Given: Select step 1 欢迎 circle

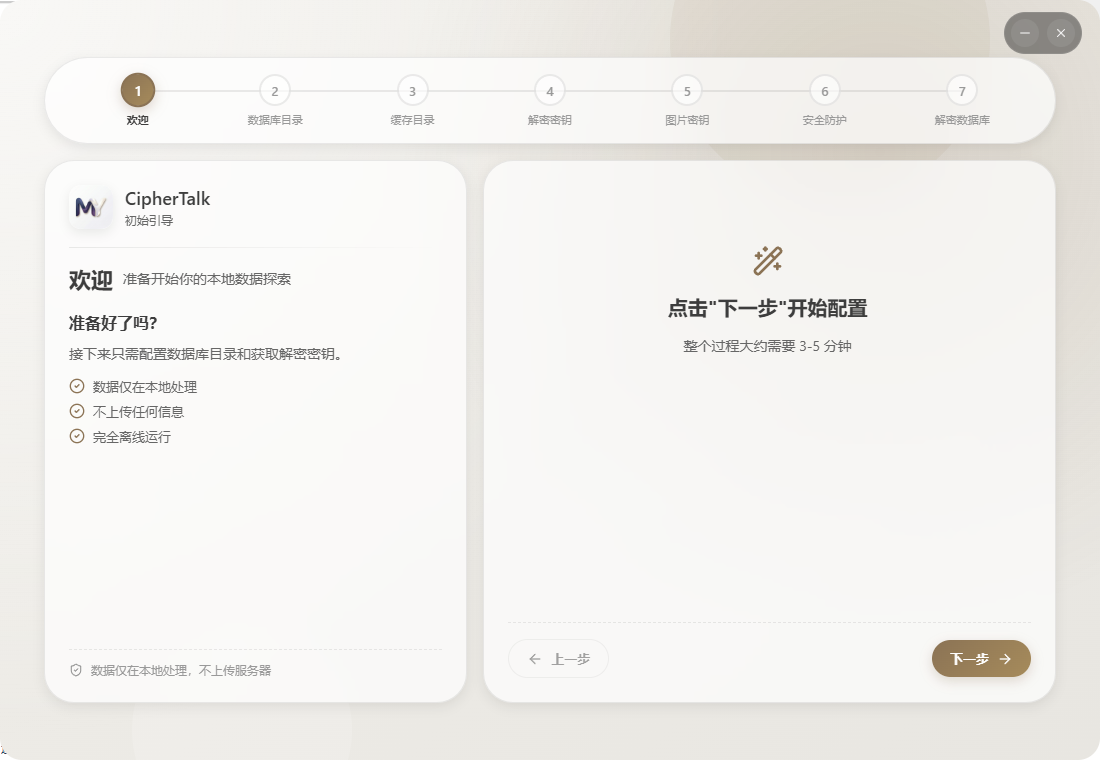Looking at the screenshot, I should point(137,90).
